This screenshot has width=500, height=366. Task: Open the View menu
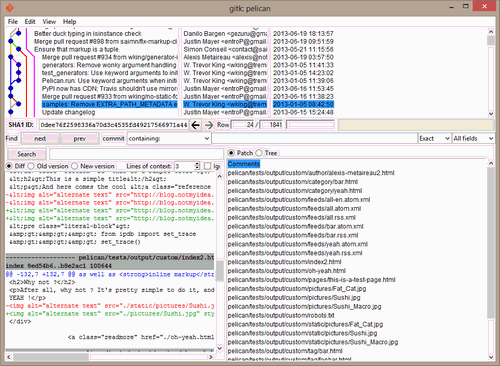pyautogui.click(x=49, y=22)
